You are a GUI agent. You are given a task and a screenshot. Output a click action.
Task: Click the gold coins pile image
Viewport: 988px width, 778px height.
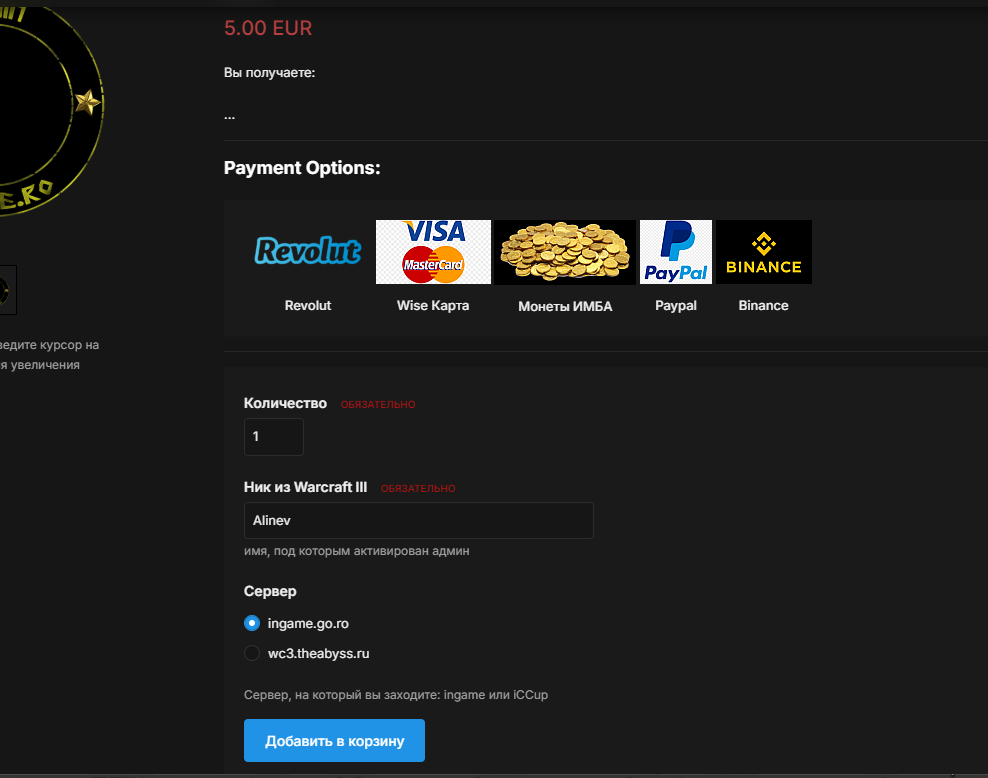[x=565, y=252]
